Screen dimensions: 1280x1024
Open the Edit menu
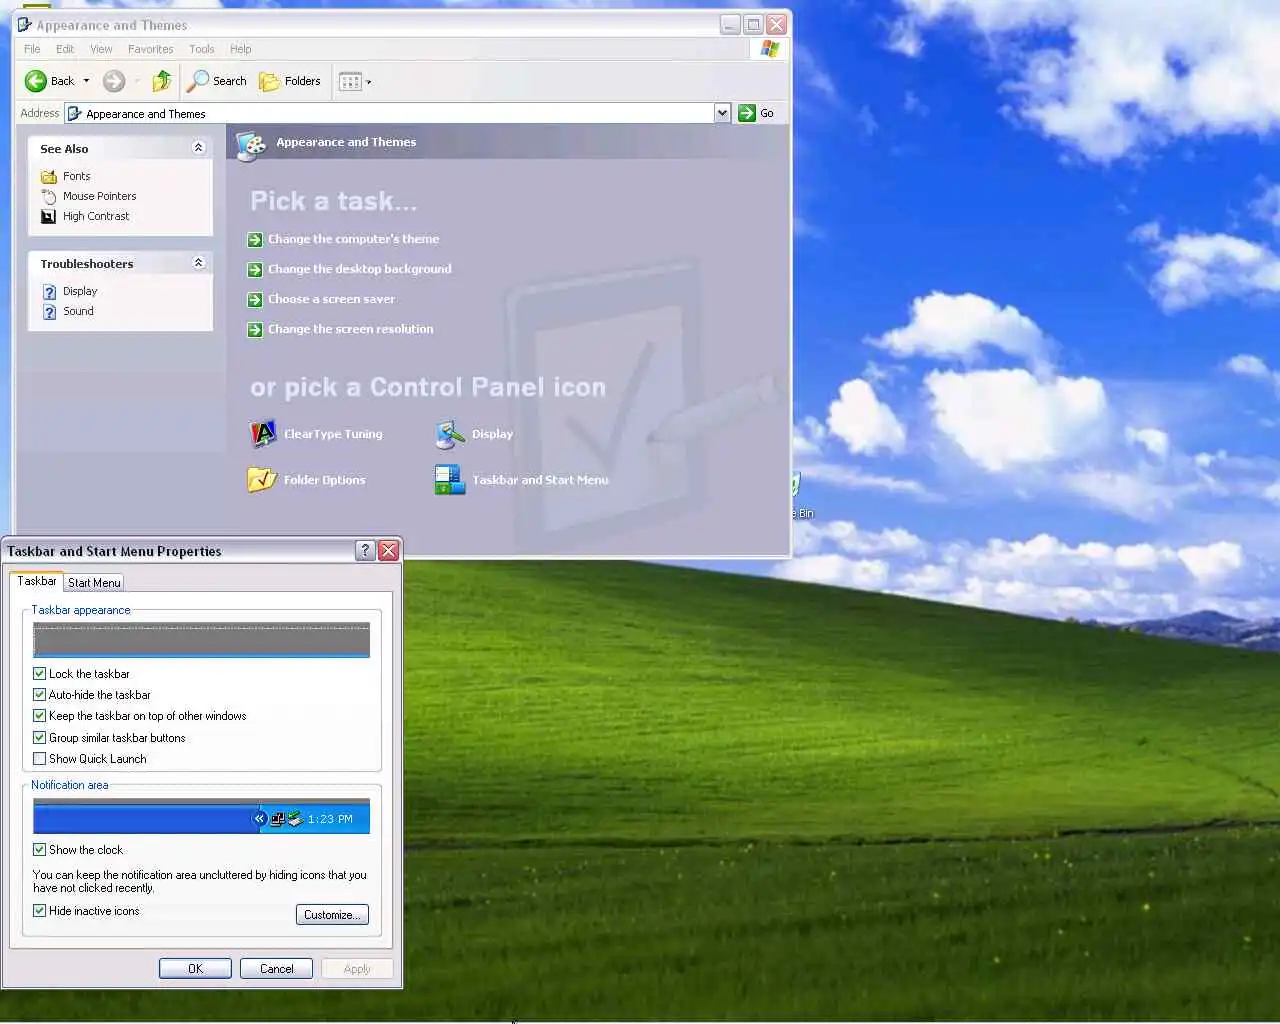click(65, 49)
